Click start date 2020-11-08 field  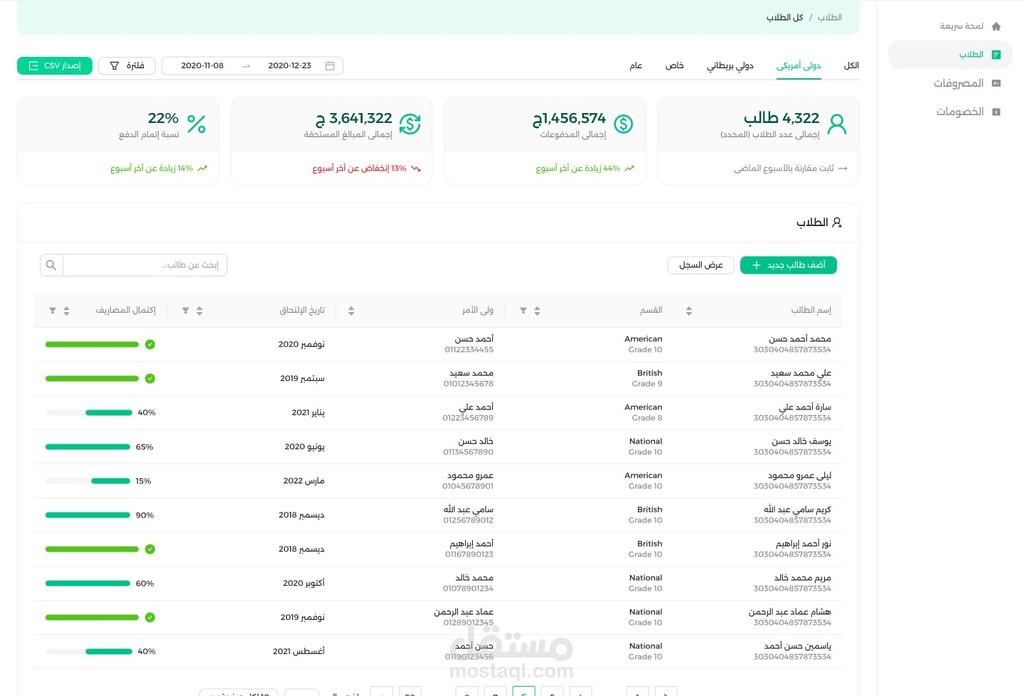pyautogui.click(x=202, y=66)
